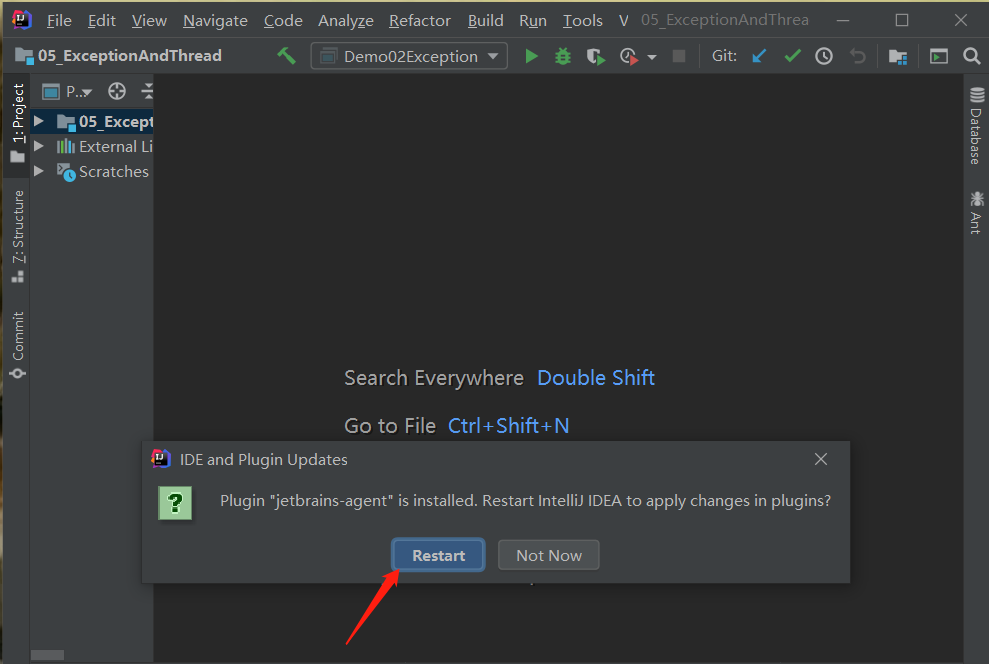The image size is (989, 664).
Task: Open the Commit tool window tab
Action: (18, 345)
